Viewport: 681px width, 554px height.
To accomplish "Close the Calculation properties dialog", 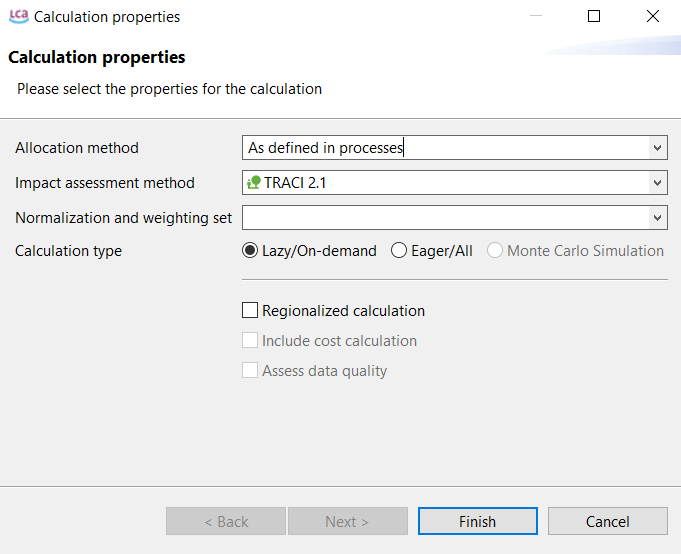I will click(x=653, y=17).
